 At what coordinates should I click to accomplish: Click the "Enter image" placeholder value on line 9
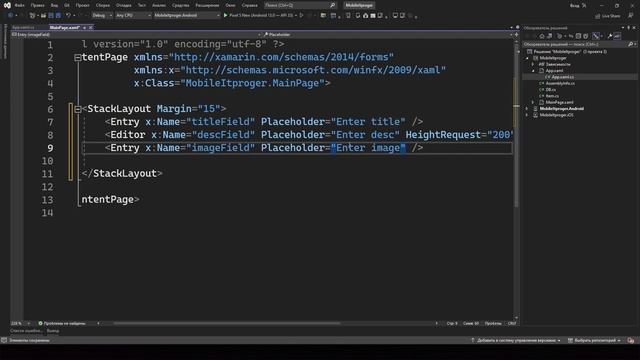[368, 148]
